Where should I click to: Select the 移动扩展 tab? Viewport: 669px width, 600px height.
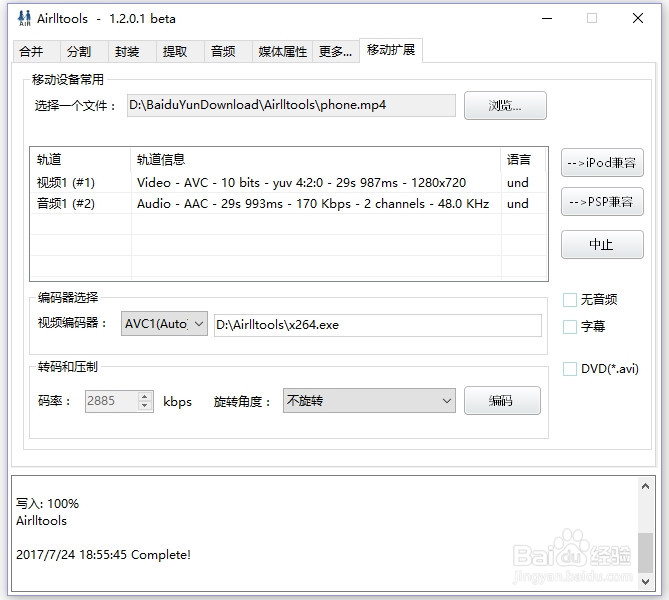coord(391,50)
